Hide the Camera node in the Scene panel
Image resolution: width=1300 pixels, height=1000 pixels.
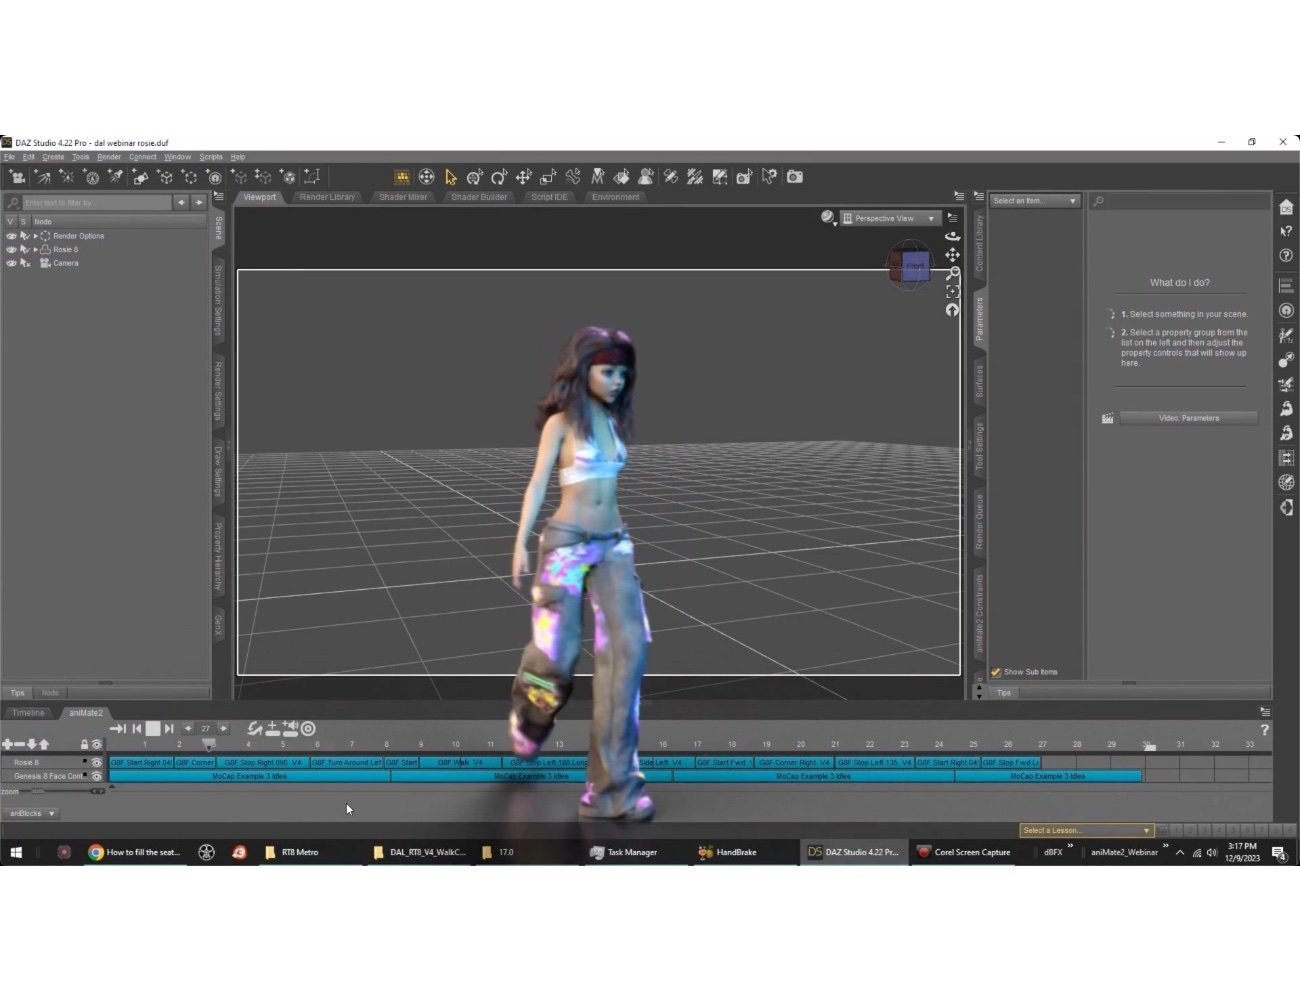click(x=11, y=263)
